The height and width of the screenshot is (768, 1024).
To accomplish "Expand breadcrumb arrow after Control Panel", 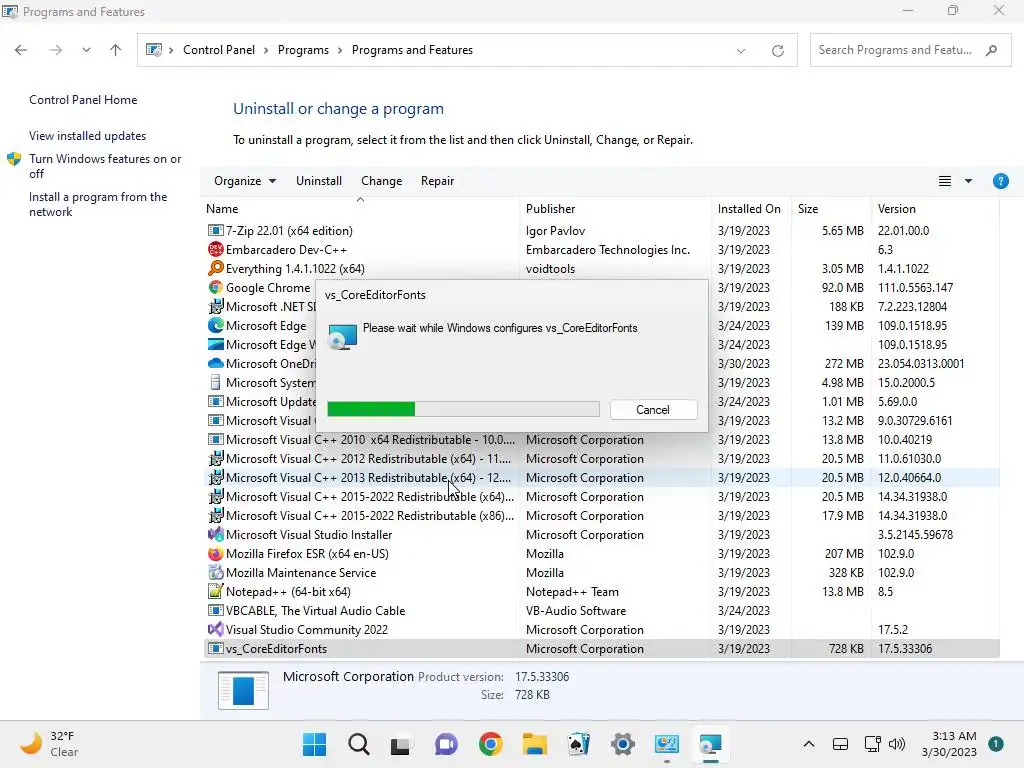I will 266,50.
